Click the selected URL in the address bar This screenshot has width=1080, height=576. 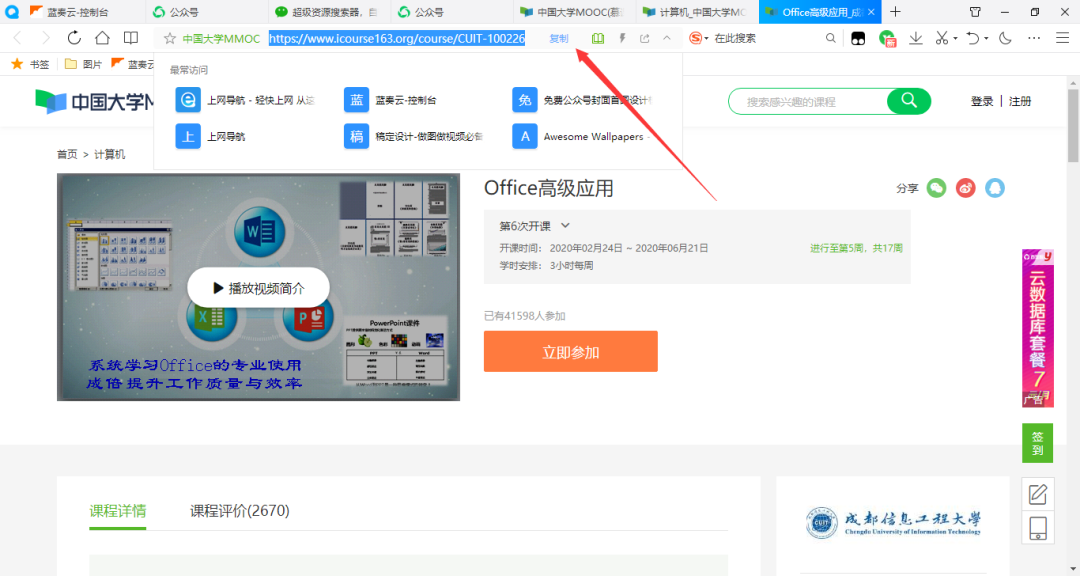[x=397, y=39]
